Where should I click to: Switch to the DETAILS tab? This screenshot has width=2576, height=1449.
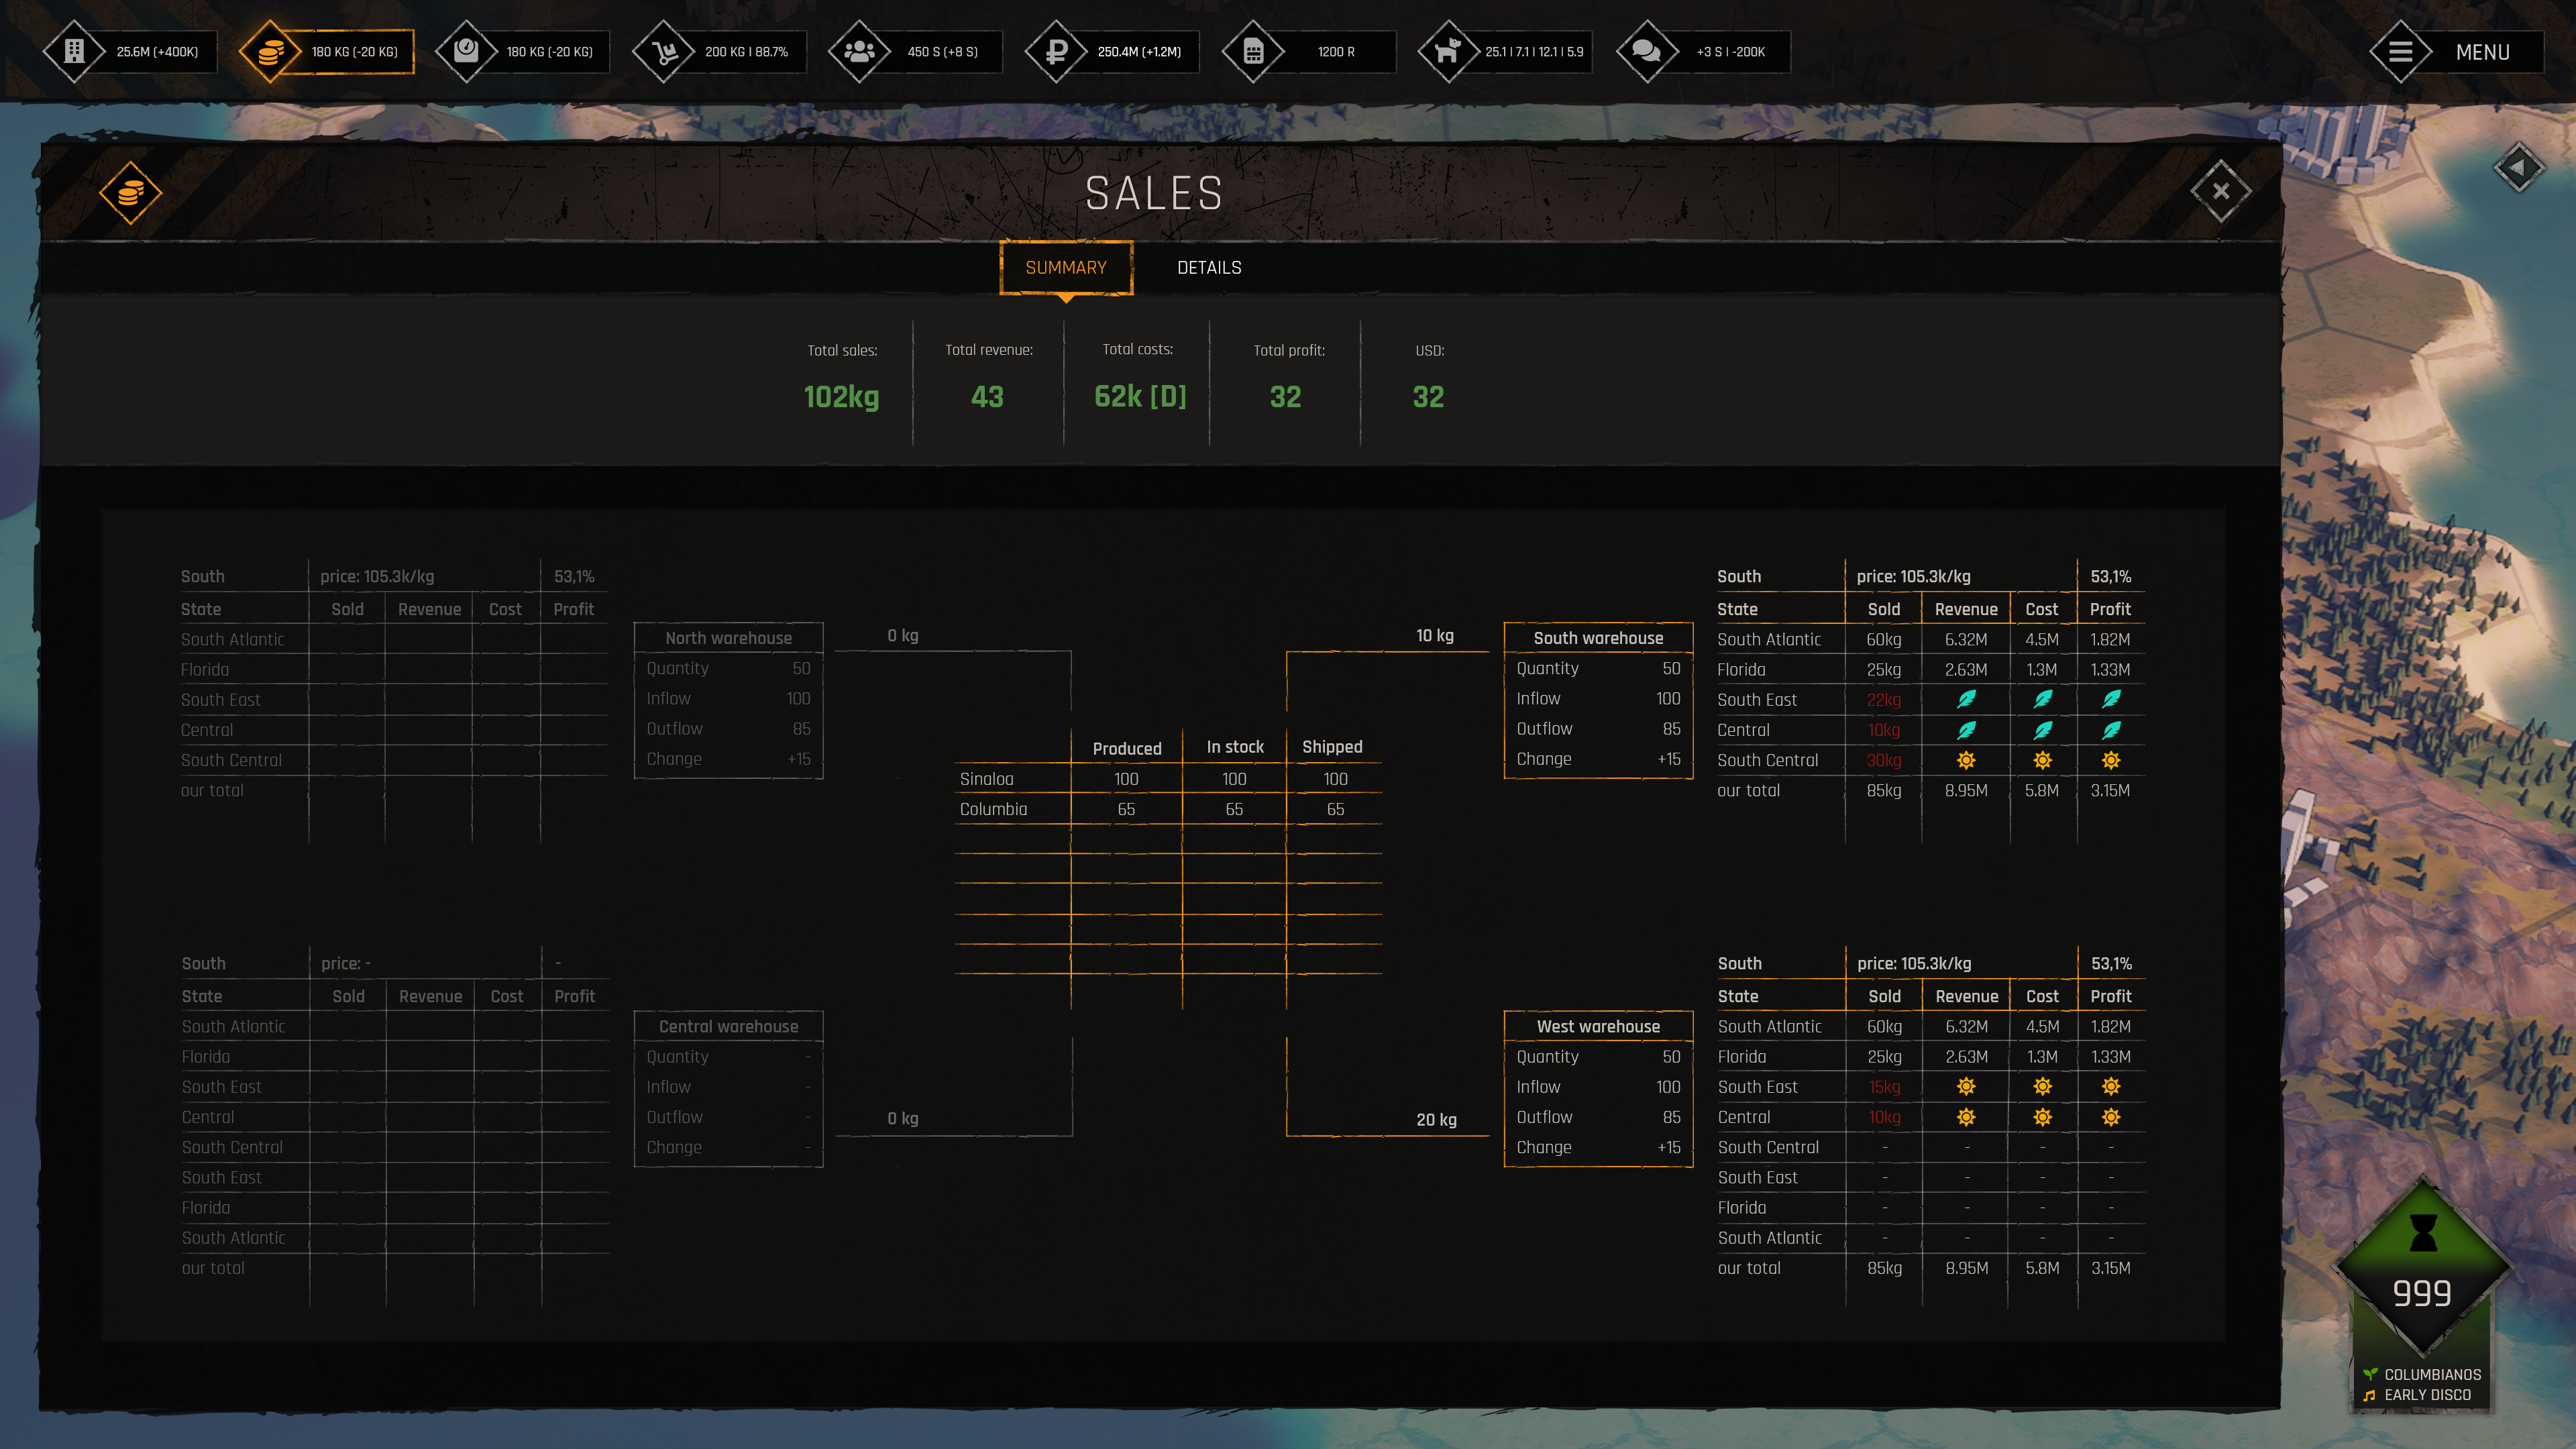click(1209, 268)
